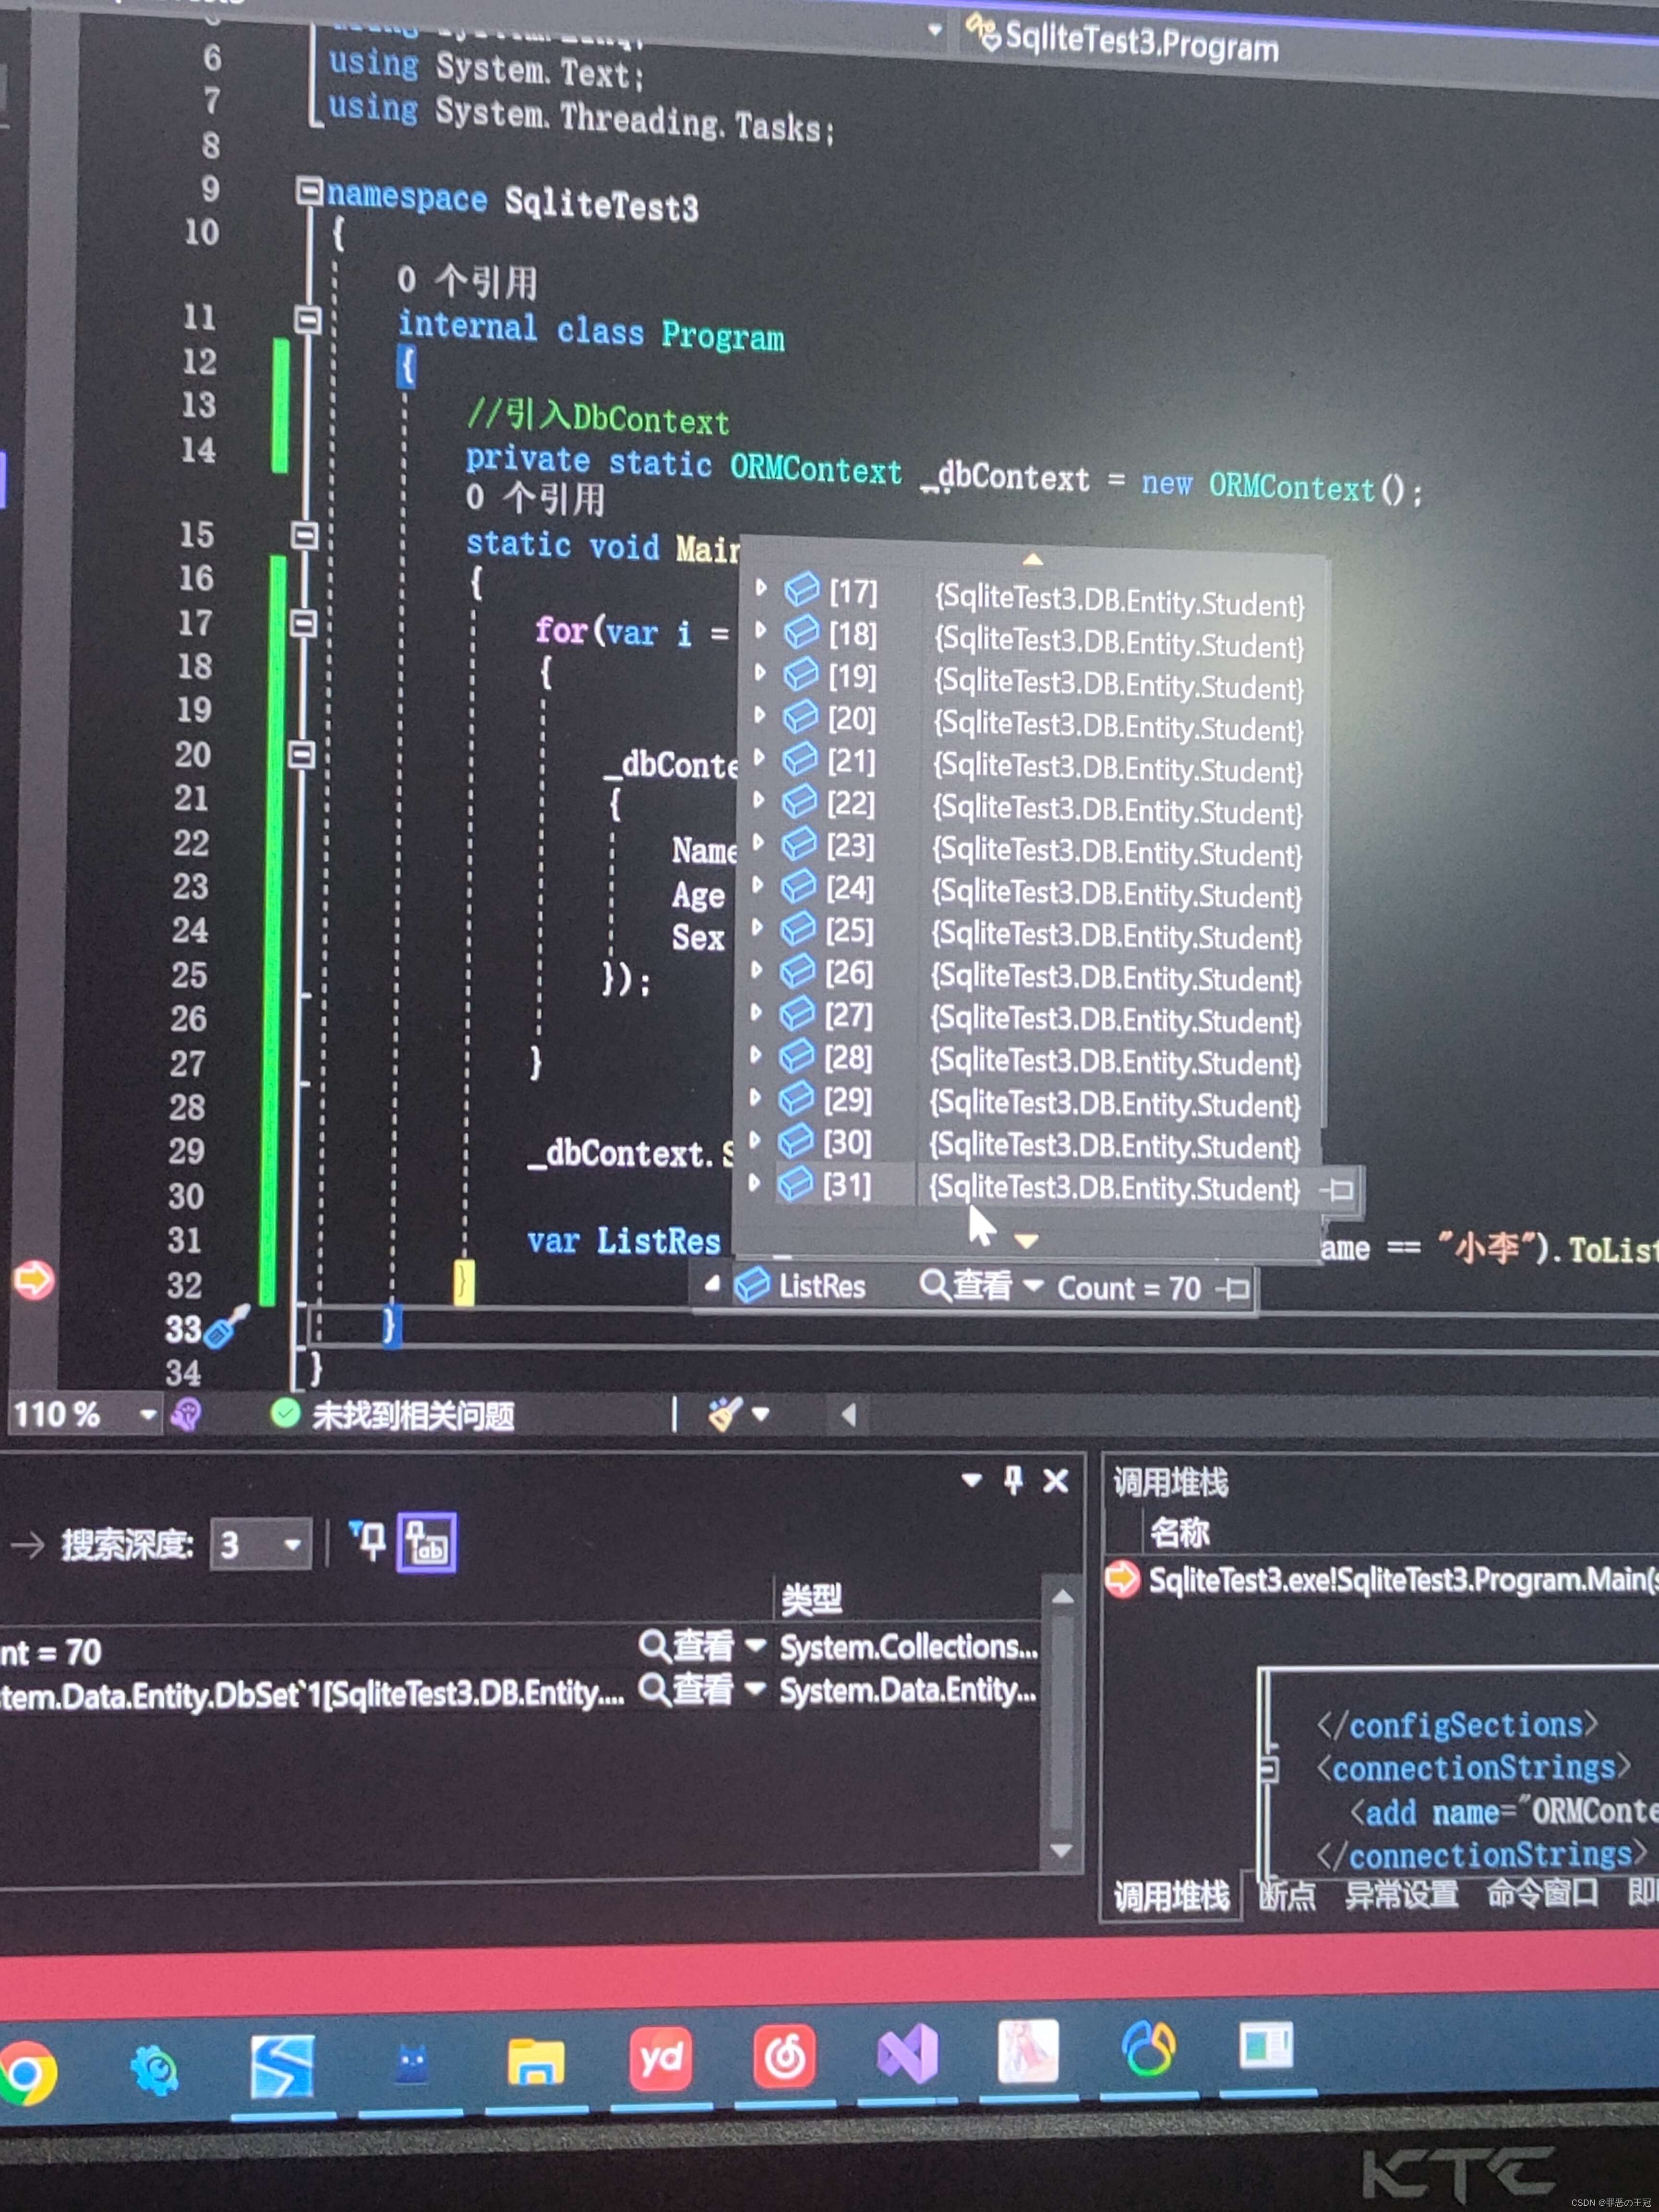Collapse the static void Main method
Viewport: 1659px width, 2212px height.
click(x=305, y=536)
